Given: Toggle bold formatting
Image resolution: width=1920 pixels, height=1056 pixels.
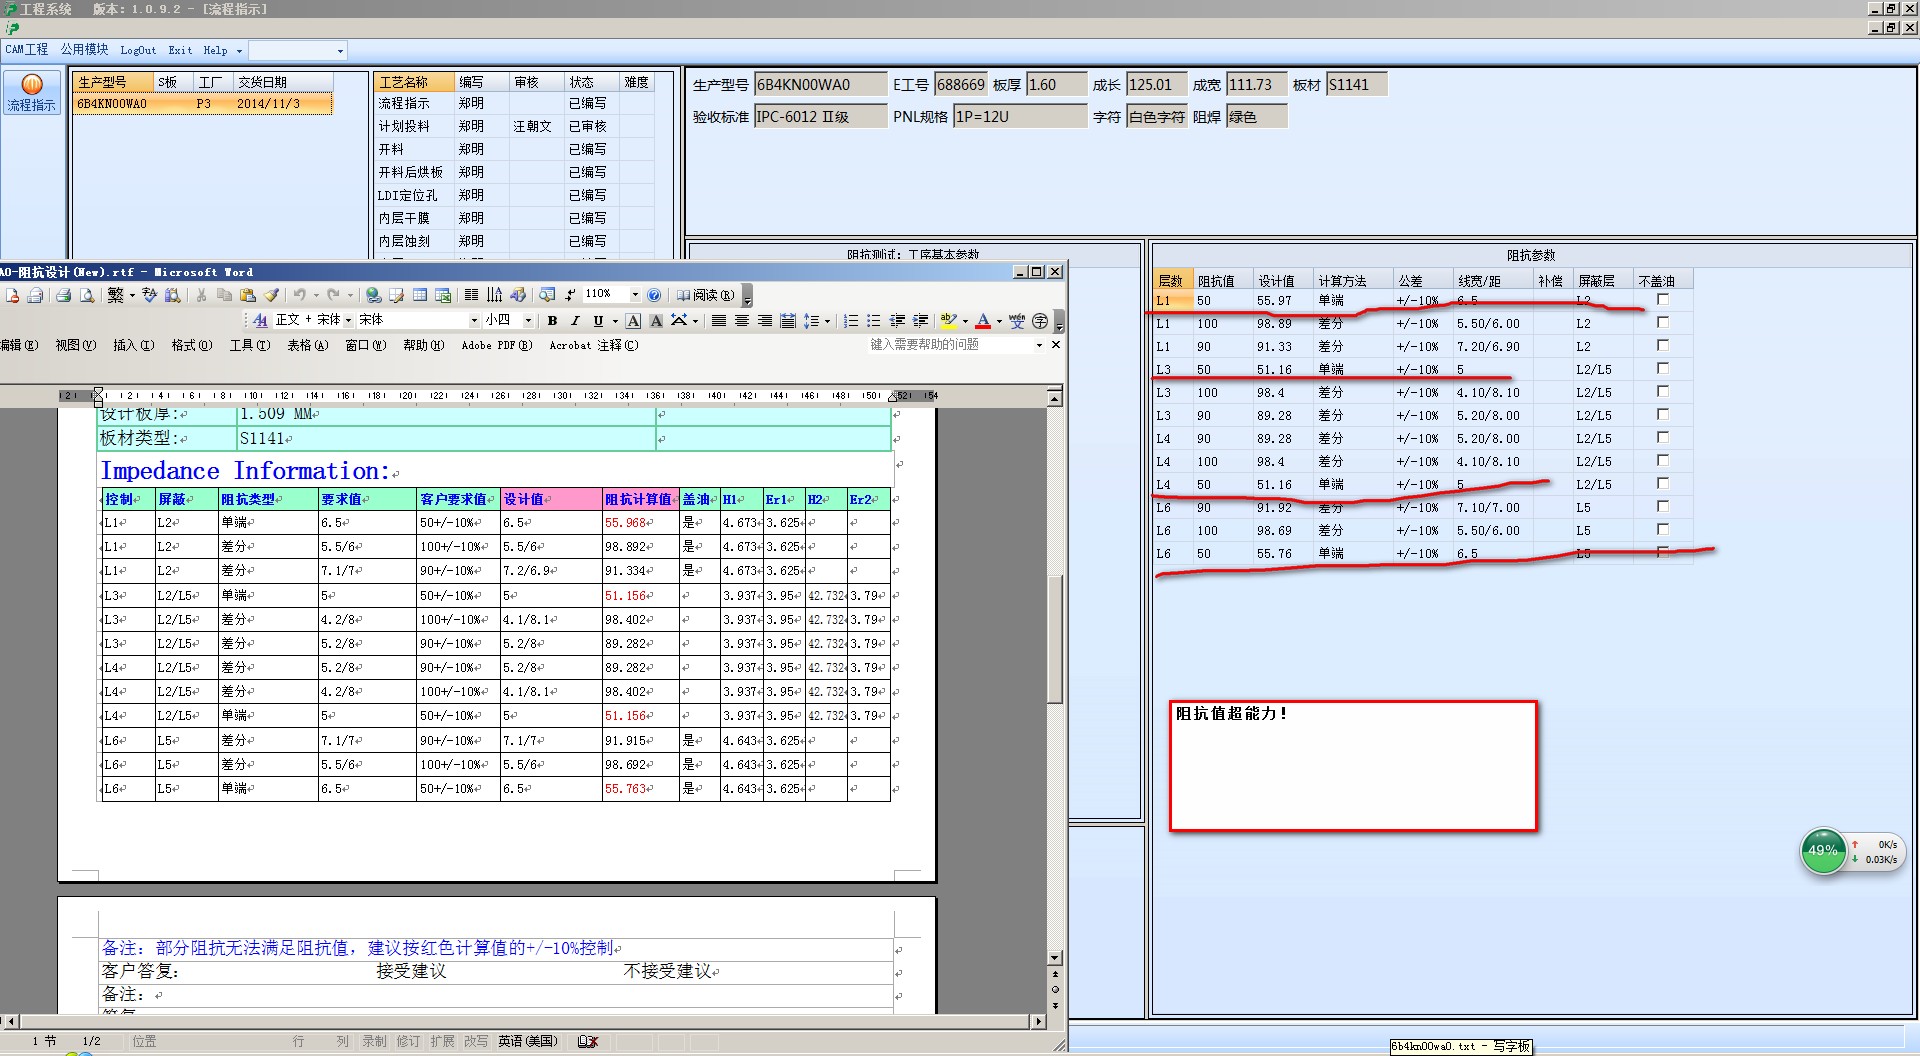Looking at the screenshot, I should click(552, 320).
